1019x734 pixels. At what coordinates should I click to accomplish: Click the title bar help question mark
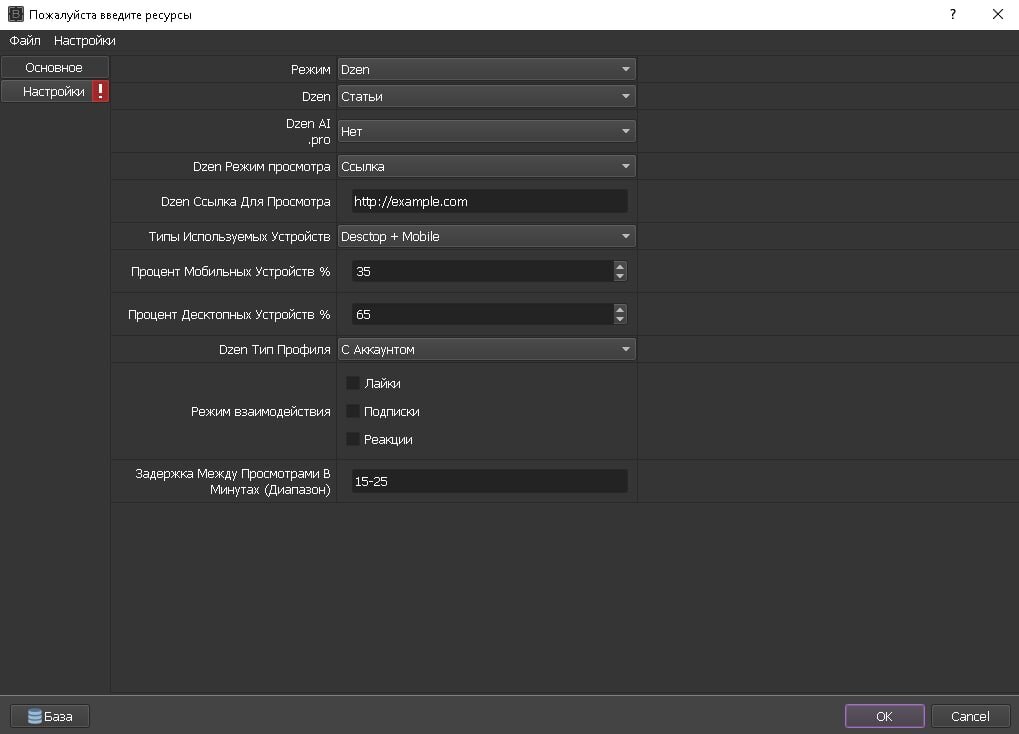click(x=953, y=14)
